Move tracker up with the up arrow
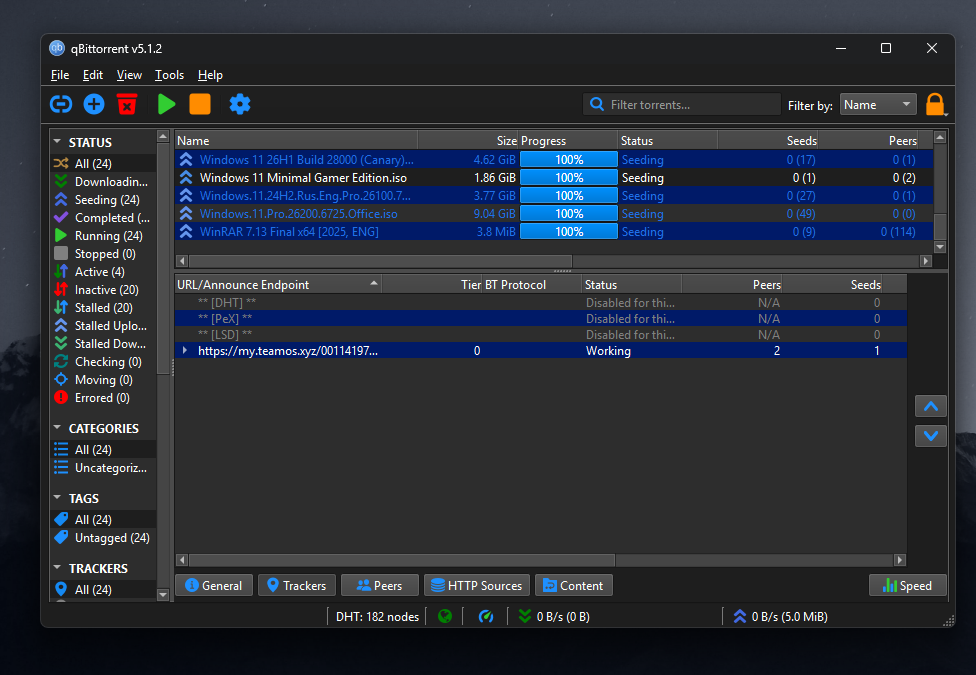Screen dimensions: 976x675 [x=931, y=407]
